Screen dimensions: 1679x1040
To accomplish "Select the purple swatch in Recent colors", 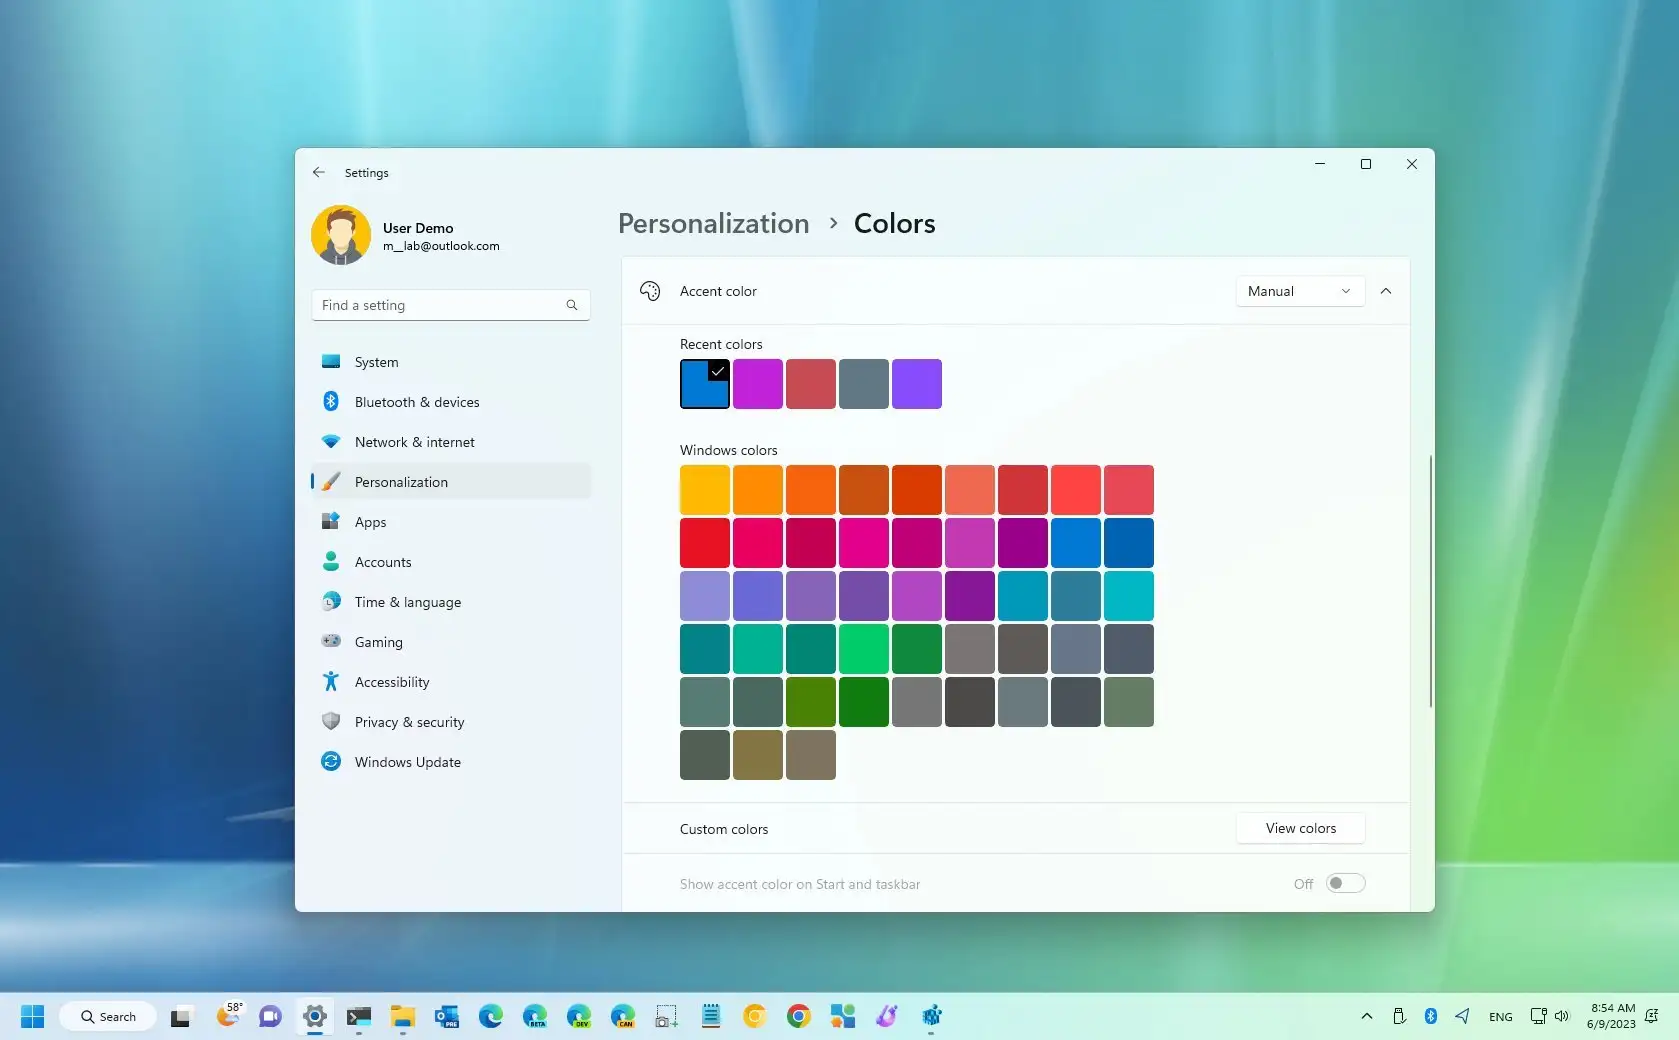I will (916, 385).
